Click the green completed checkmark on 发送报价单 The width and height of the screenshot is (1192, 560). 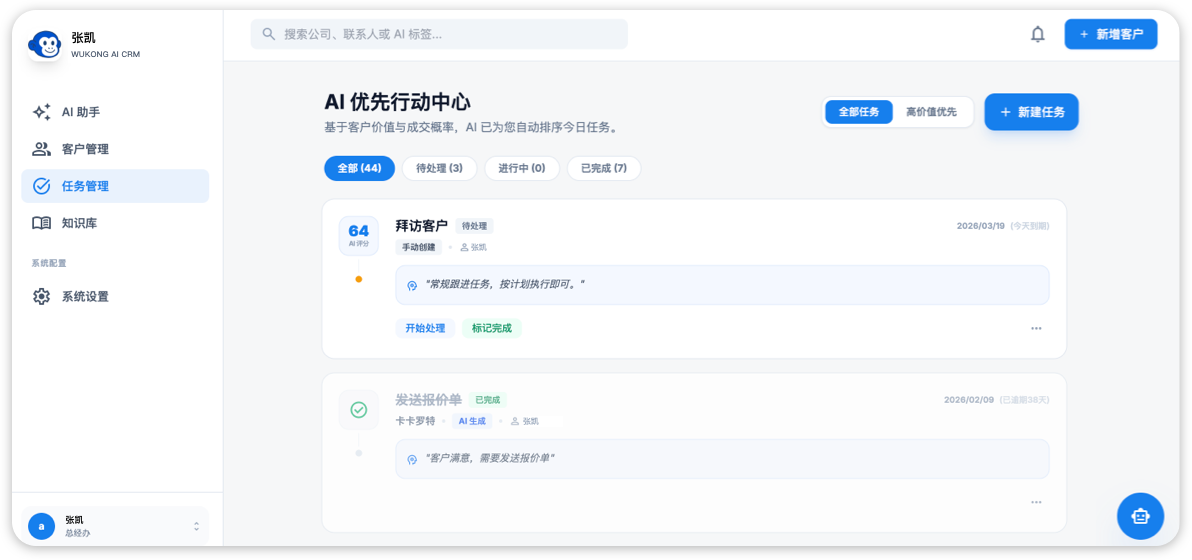click(359, 410)
